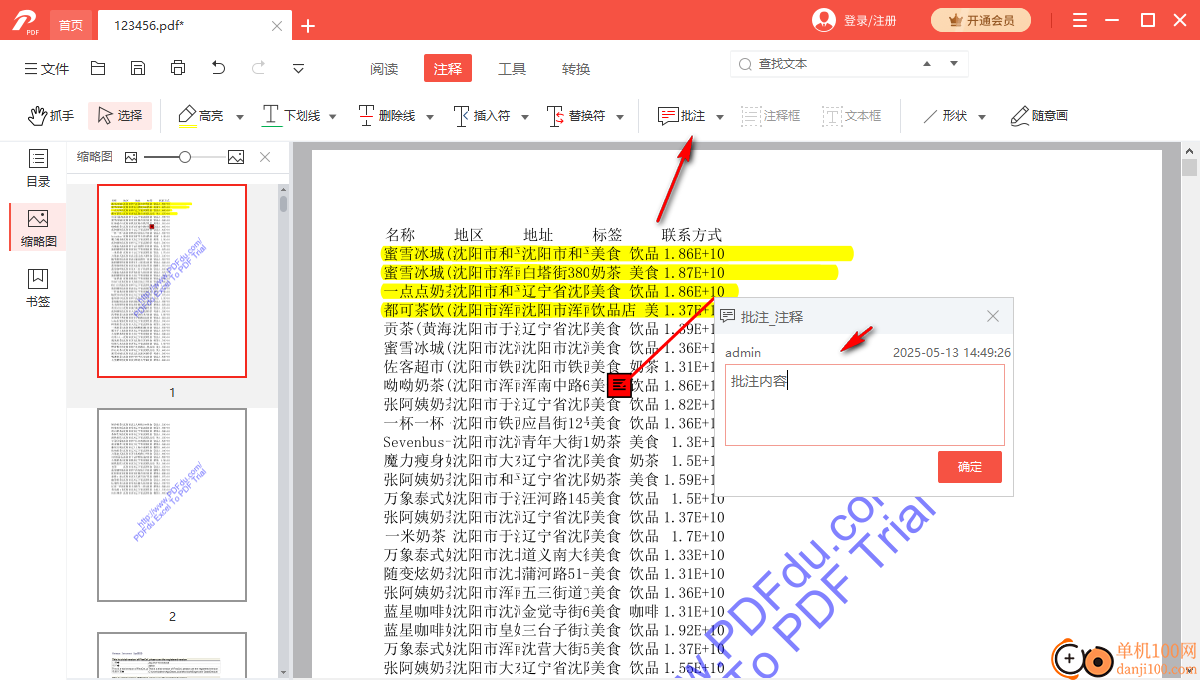Go to previous search result arrow
This screenshot has height=680, width=1200.
pyautogui.click(x=927, y=63)
